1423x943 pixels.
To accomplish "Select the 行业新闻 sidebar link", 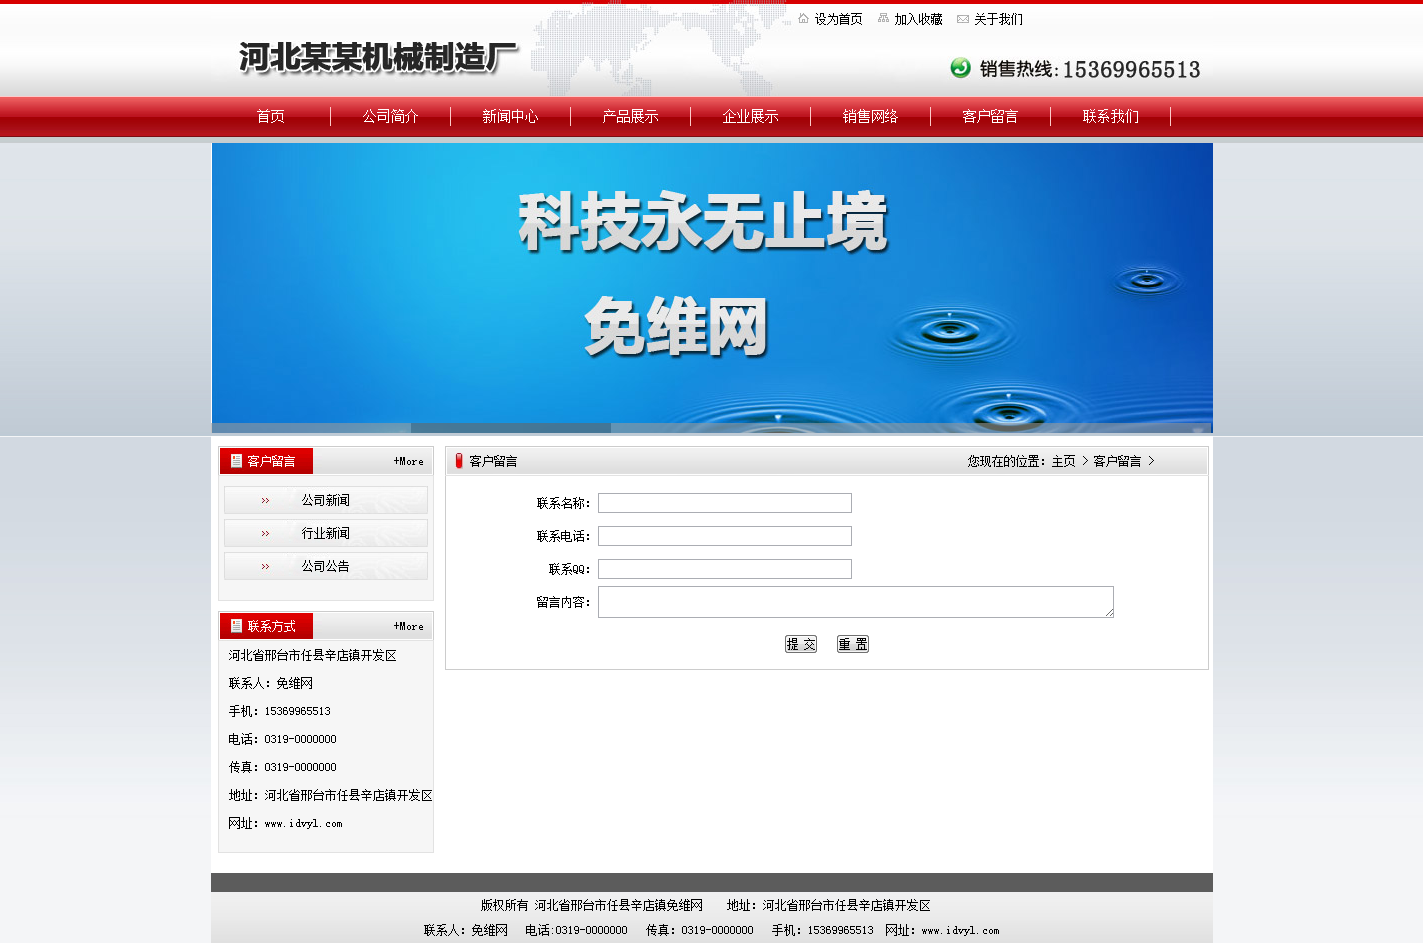I will 325,533.
